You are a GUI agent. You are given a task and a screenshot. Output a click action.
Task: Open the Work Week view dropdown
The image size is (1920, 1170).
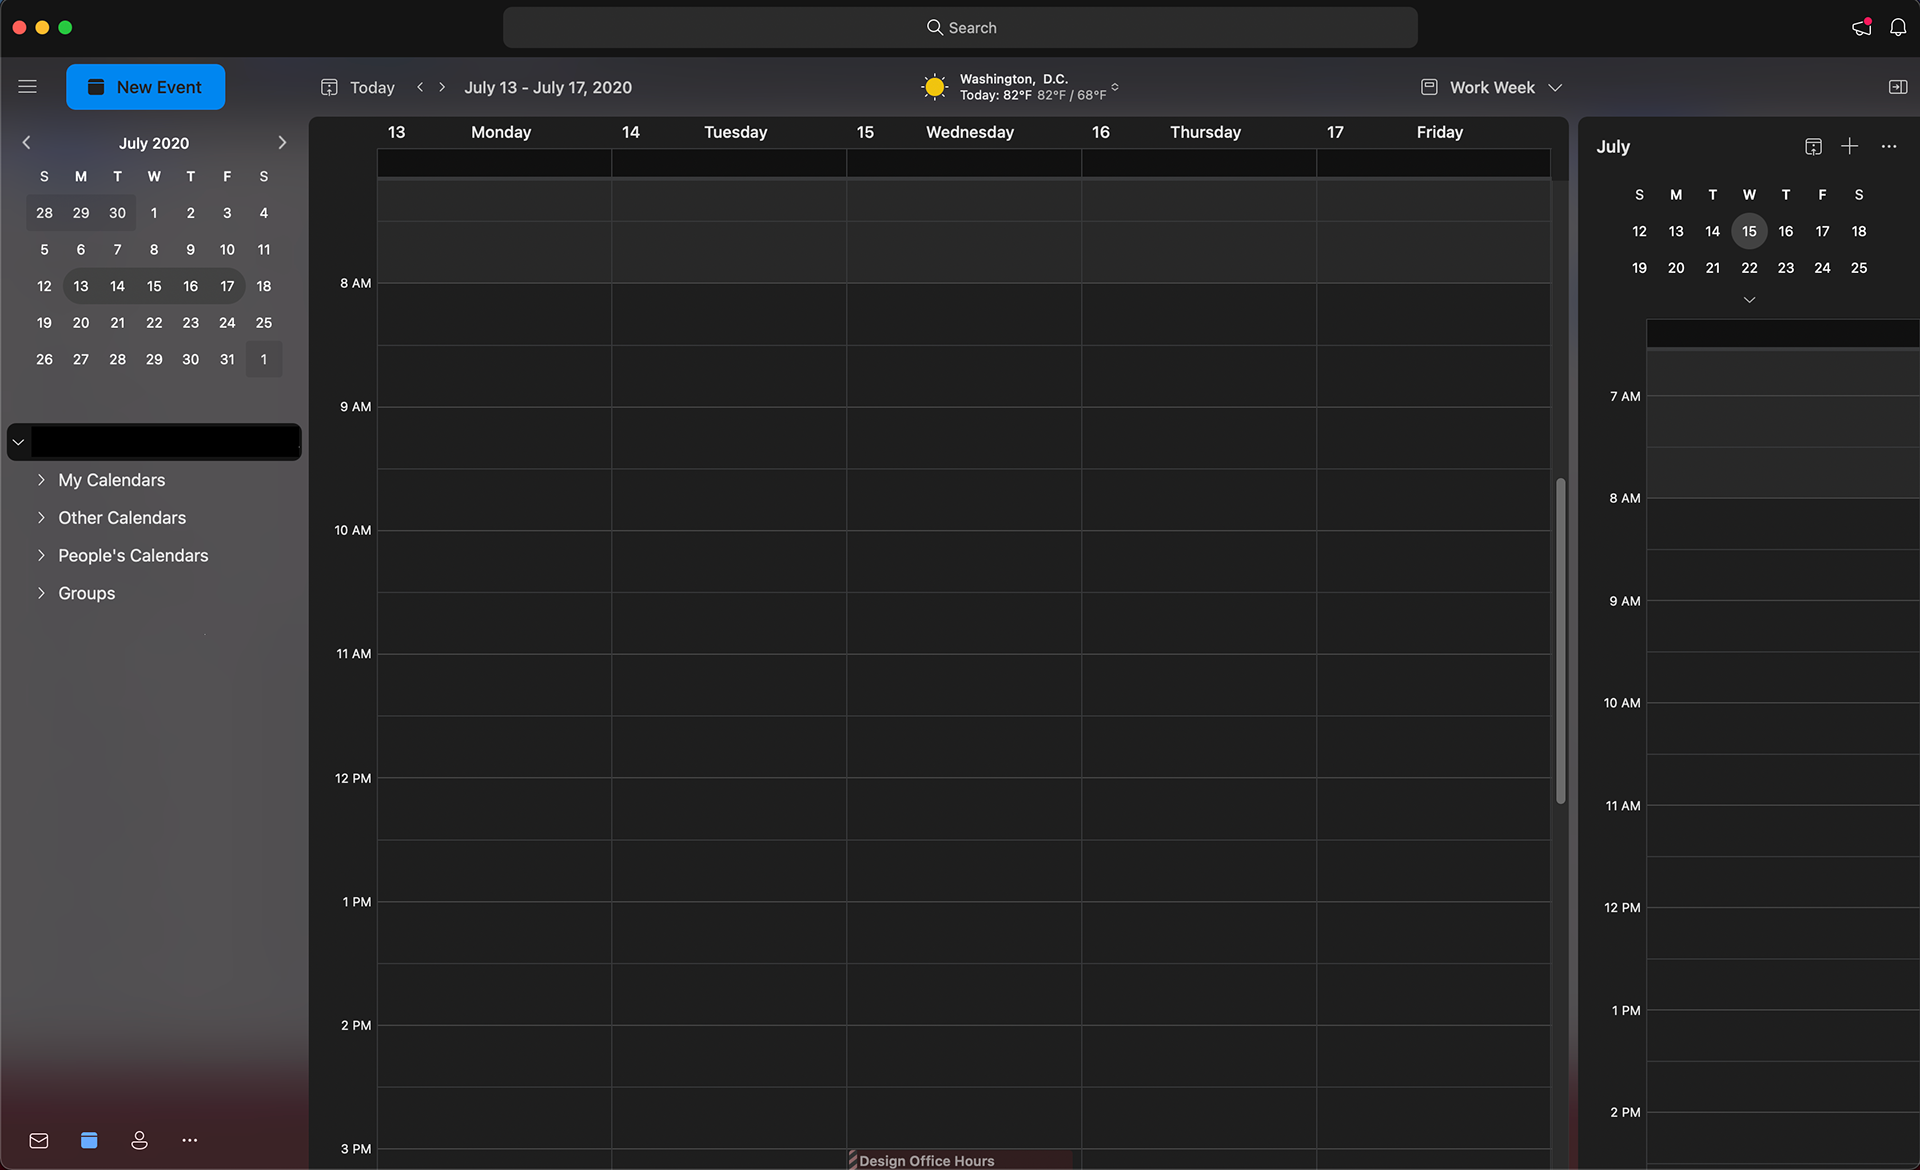(1491, 87)
